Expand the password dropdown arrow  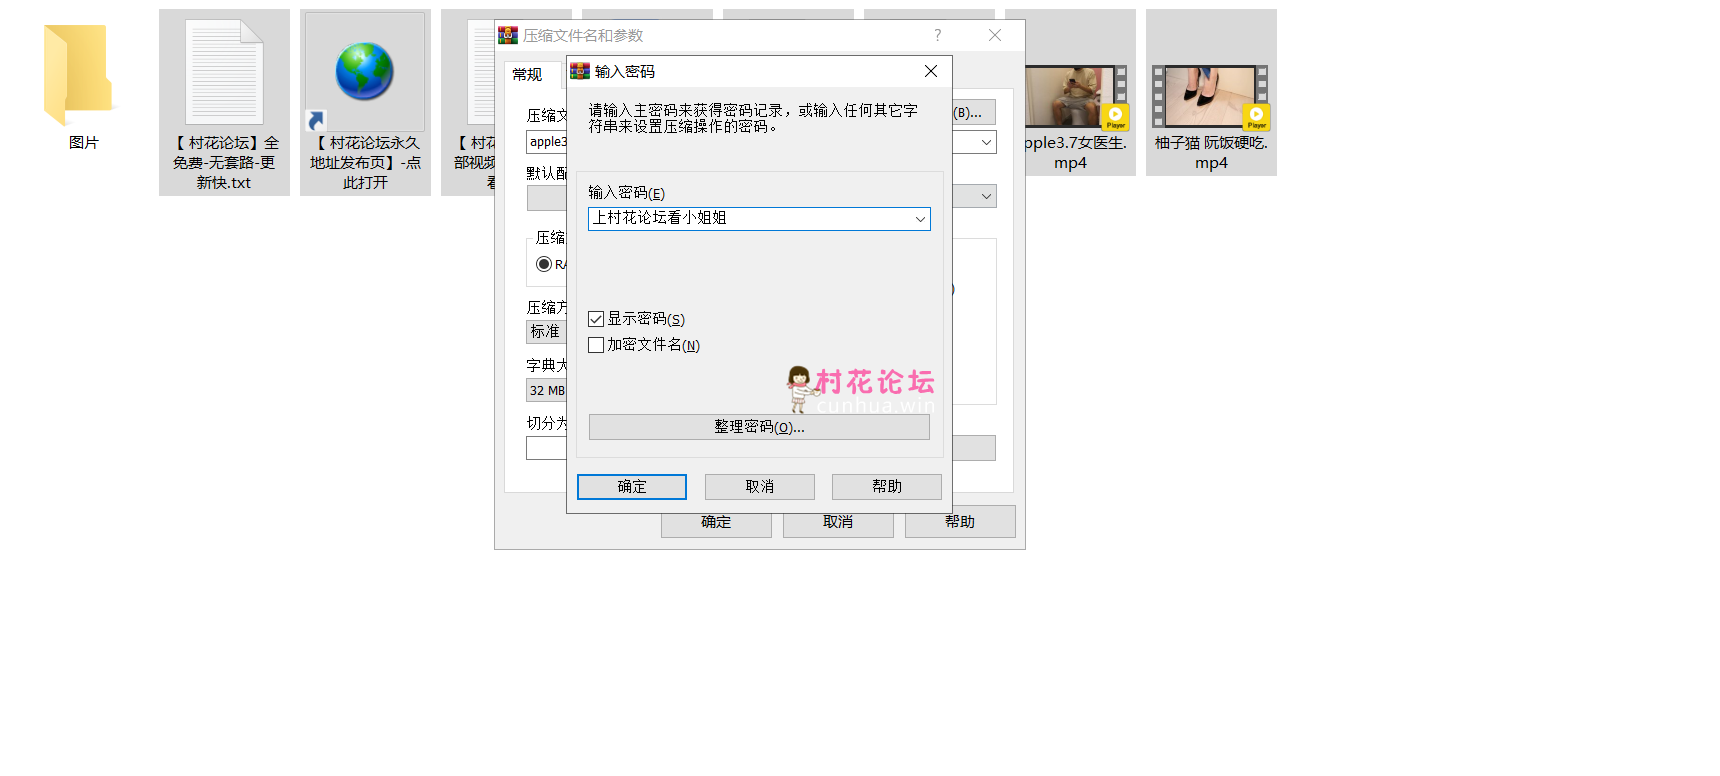(920, 219)
